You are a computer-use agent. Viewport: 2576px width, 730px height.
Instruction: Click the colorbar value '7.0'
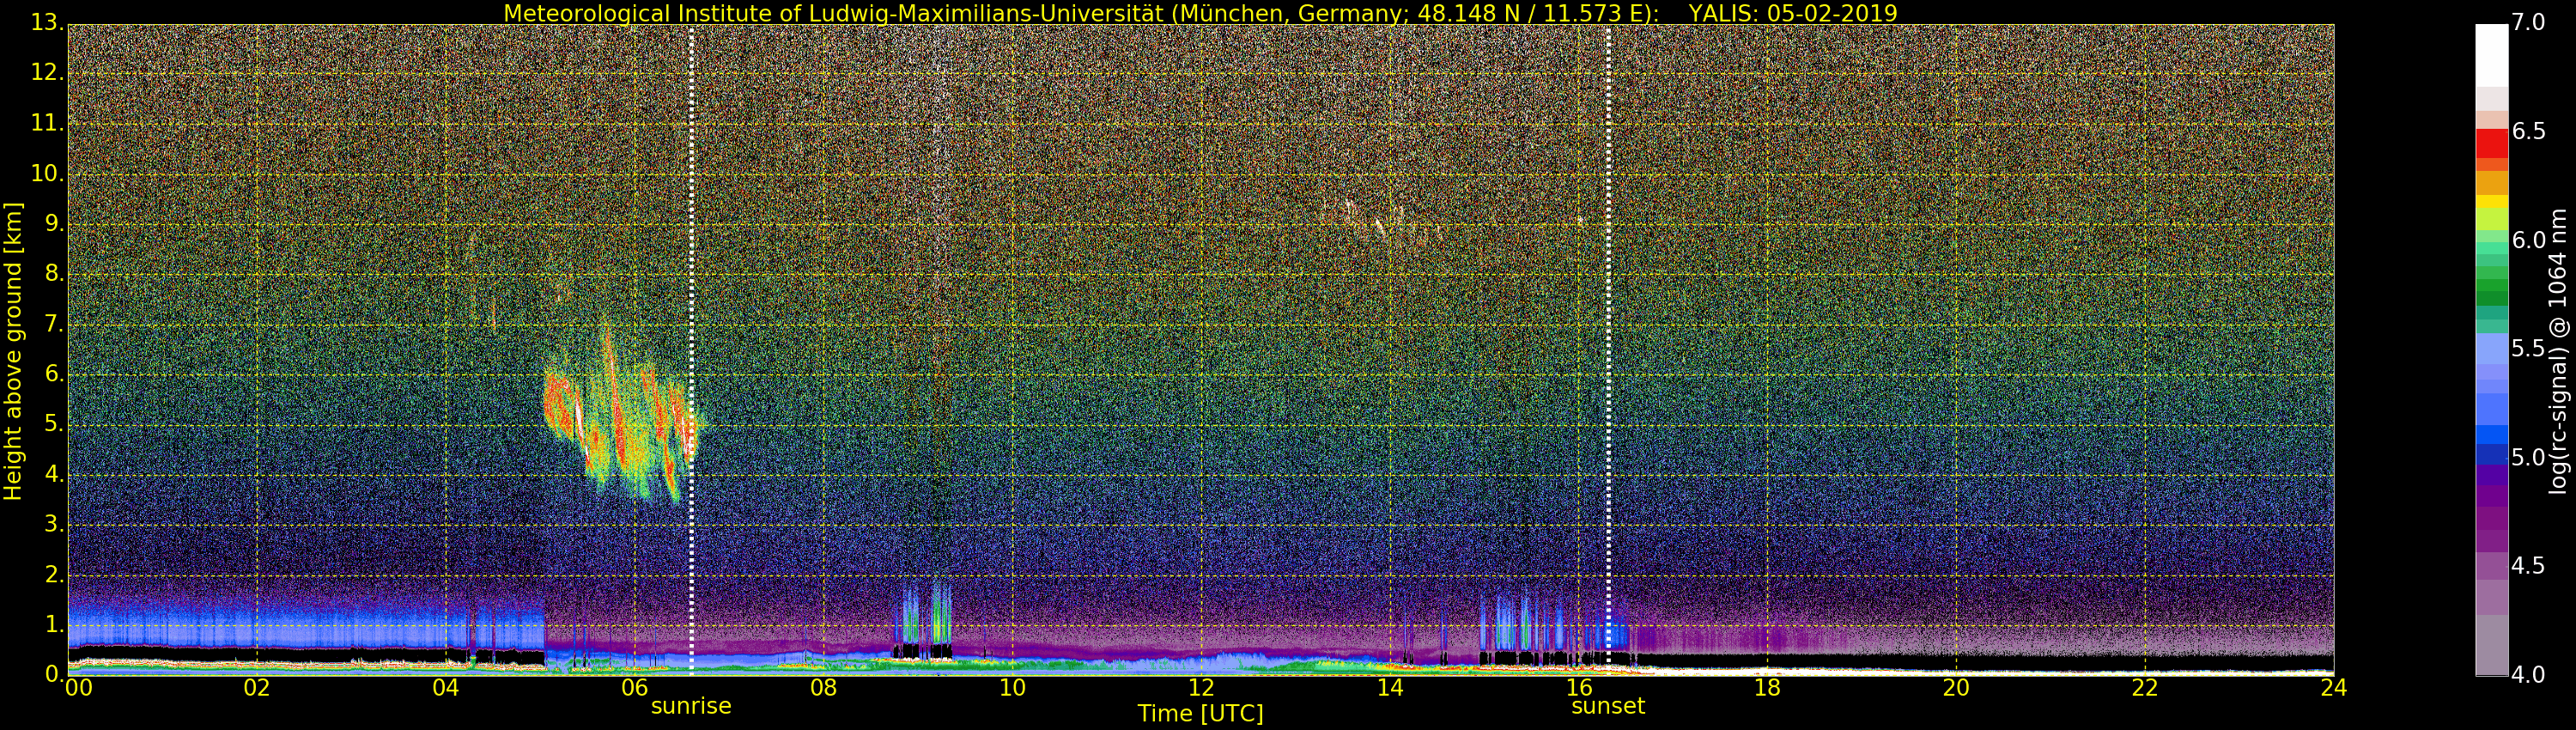tap(2528, 23)
